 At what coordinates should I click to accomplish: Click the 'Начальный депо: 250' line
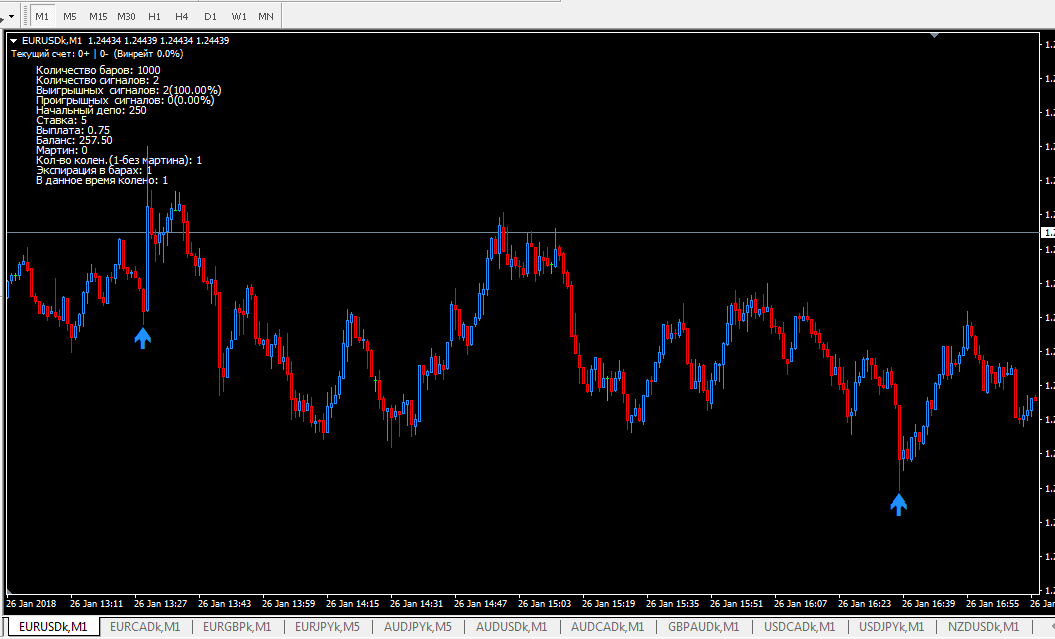click(92, 110)
